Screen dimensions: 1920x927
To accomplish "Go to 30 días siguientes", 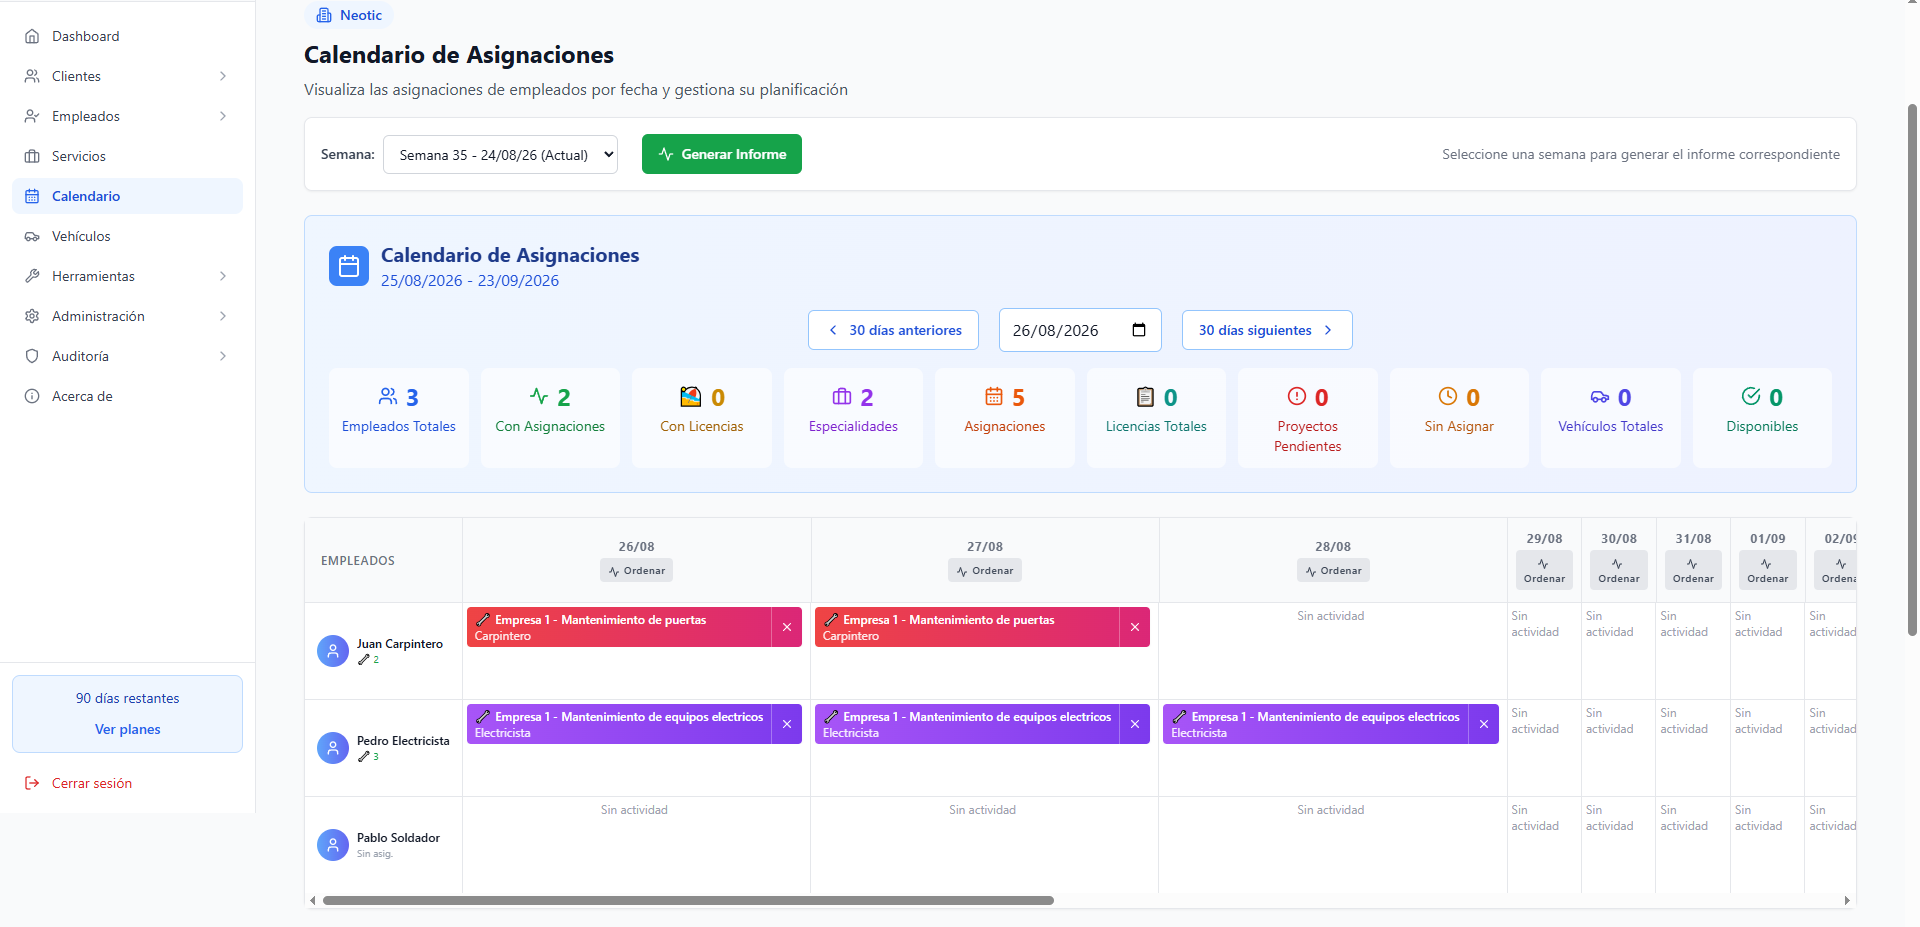I will point(1267,330).
